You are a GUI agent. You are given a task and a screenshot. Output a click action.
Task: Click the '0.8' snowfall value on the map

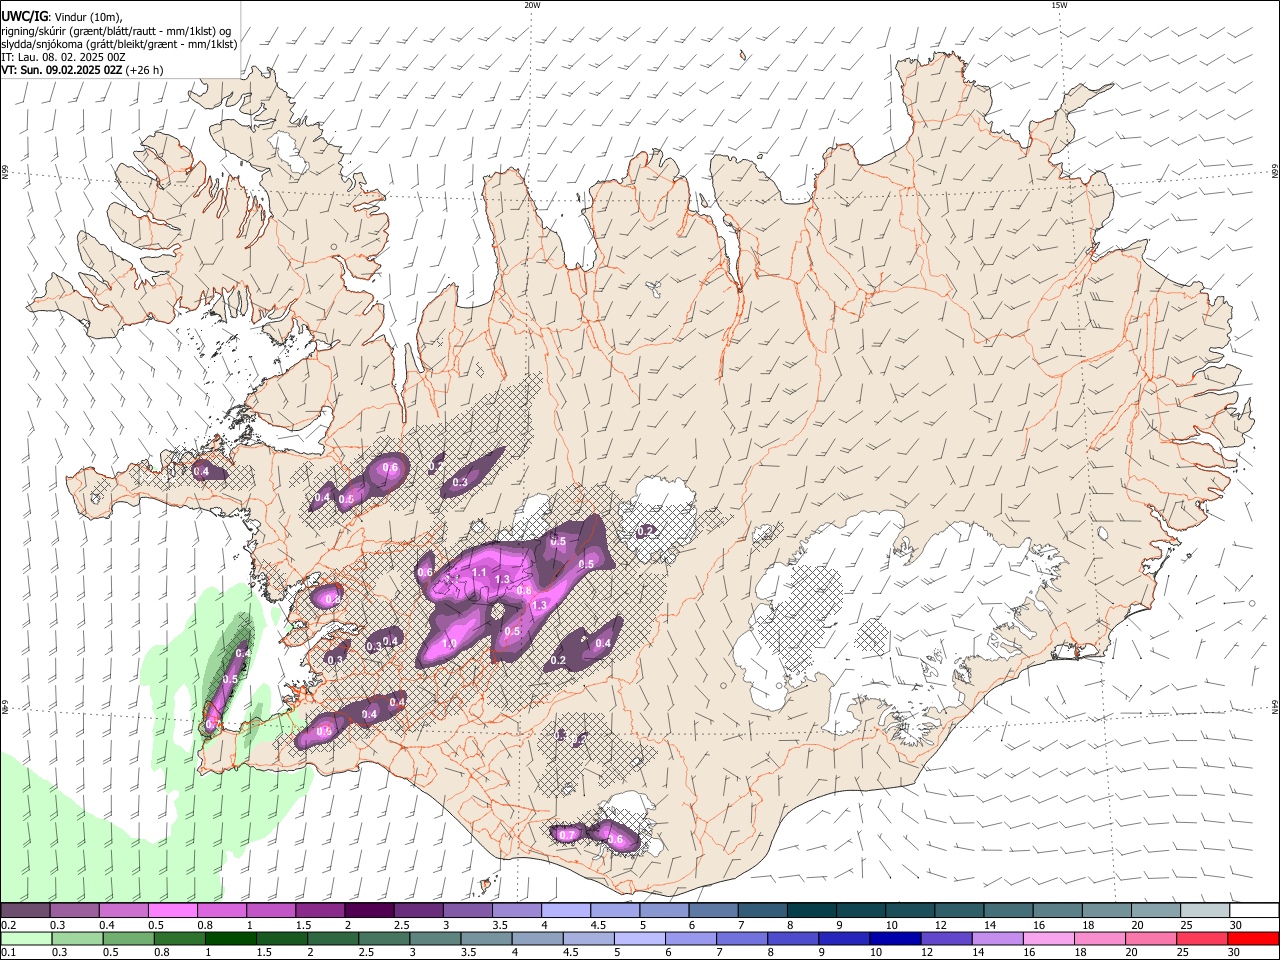point(524,591)
